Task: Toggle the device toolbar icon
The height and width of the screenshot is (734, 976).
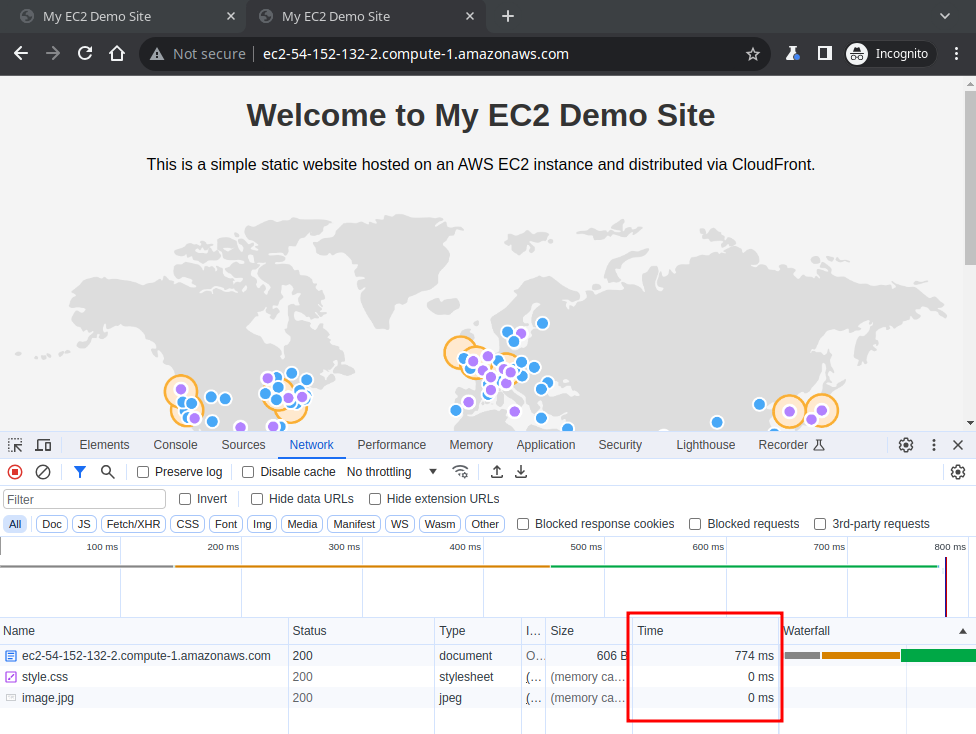Action: (43, 445)
